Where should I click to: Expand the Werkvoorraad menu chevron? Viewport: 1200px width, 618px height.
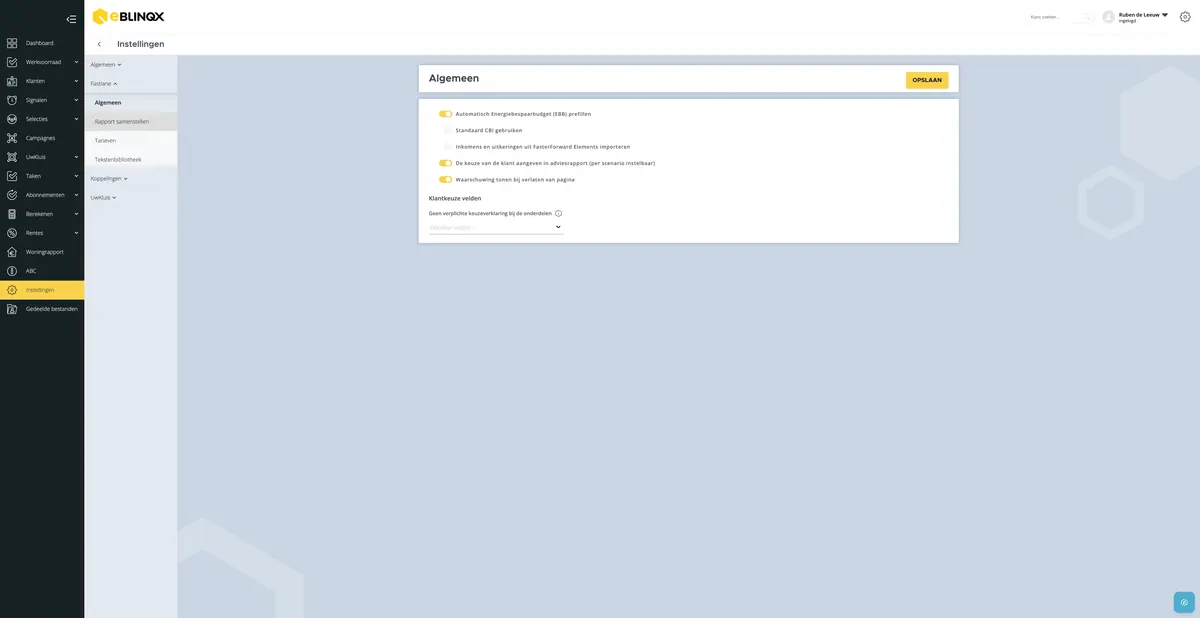[x=76, y=62]
